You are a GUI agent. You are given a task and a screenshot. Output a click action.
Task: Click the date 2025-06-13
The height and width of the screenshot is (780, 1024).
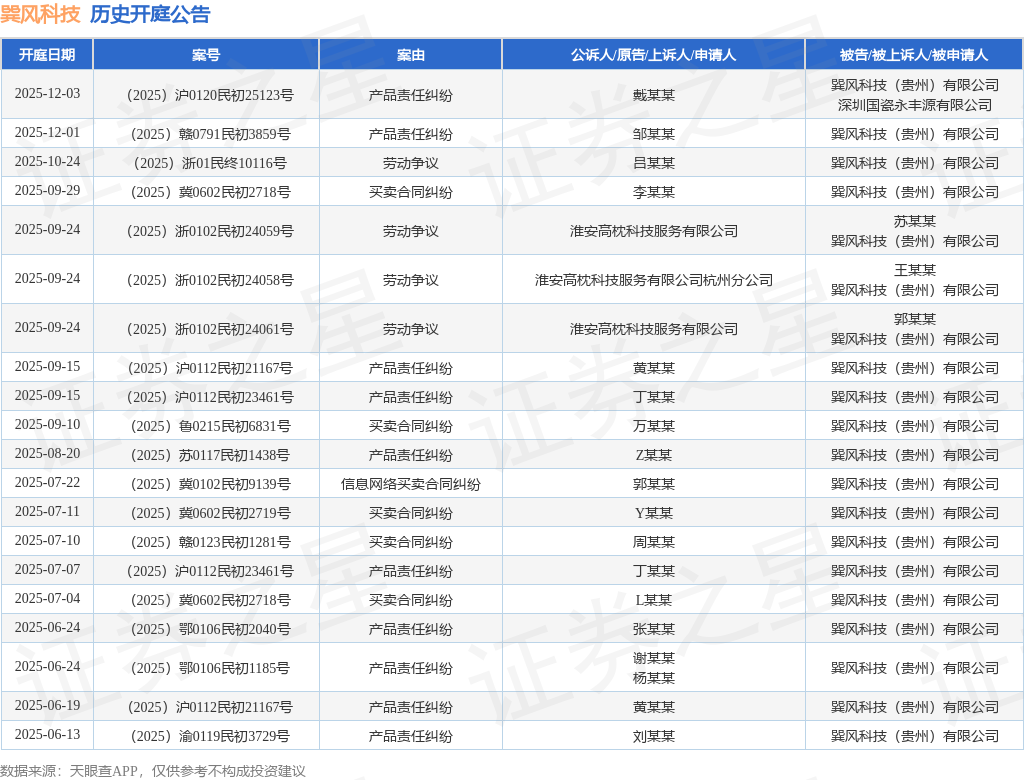[47, 734]
